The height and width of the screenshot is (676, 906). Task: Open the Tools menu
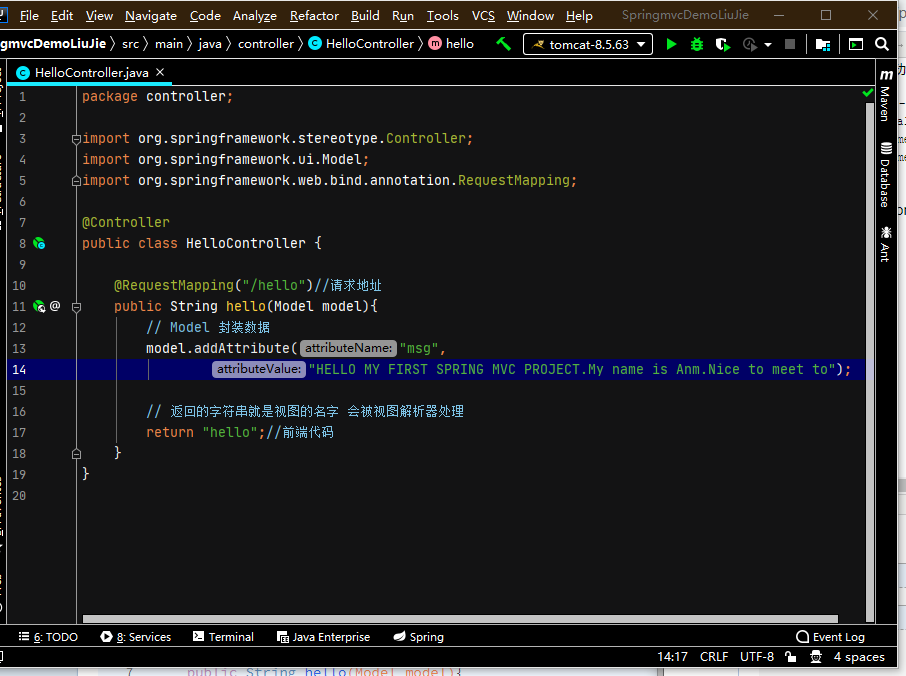click(443, 16)
